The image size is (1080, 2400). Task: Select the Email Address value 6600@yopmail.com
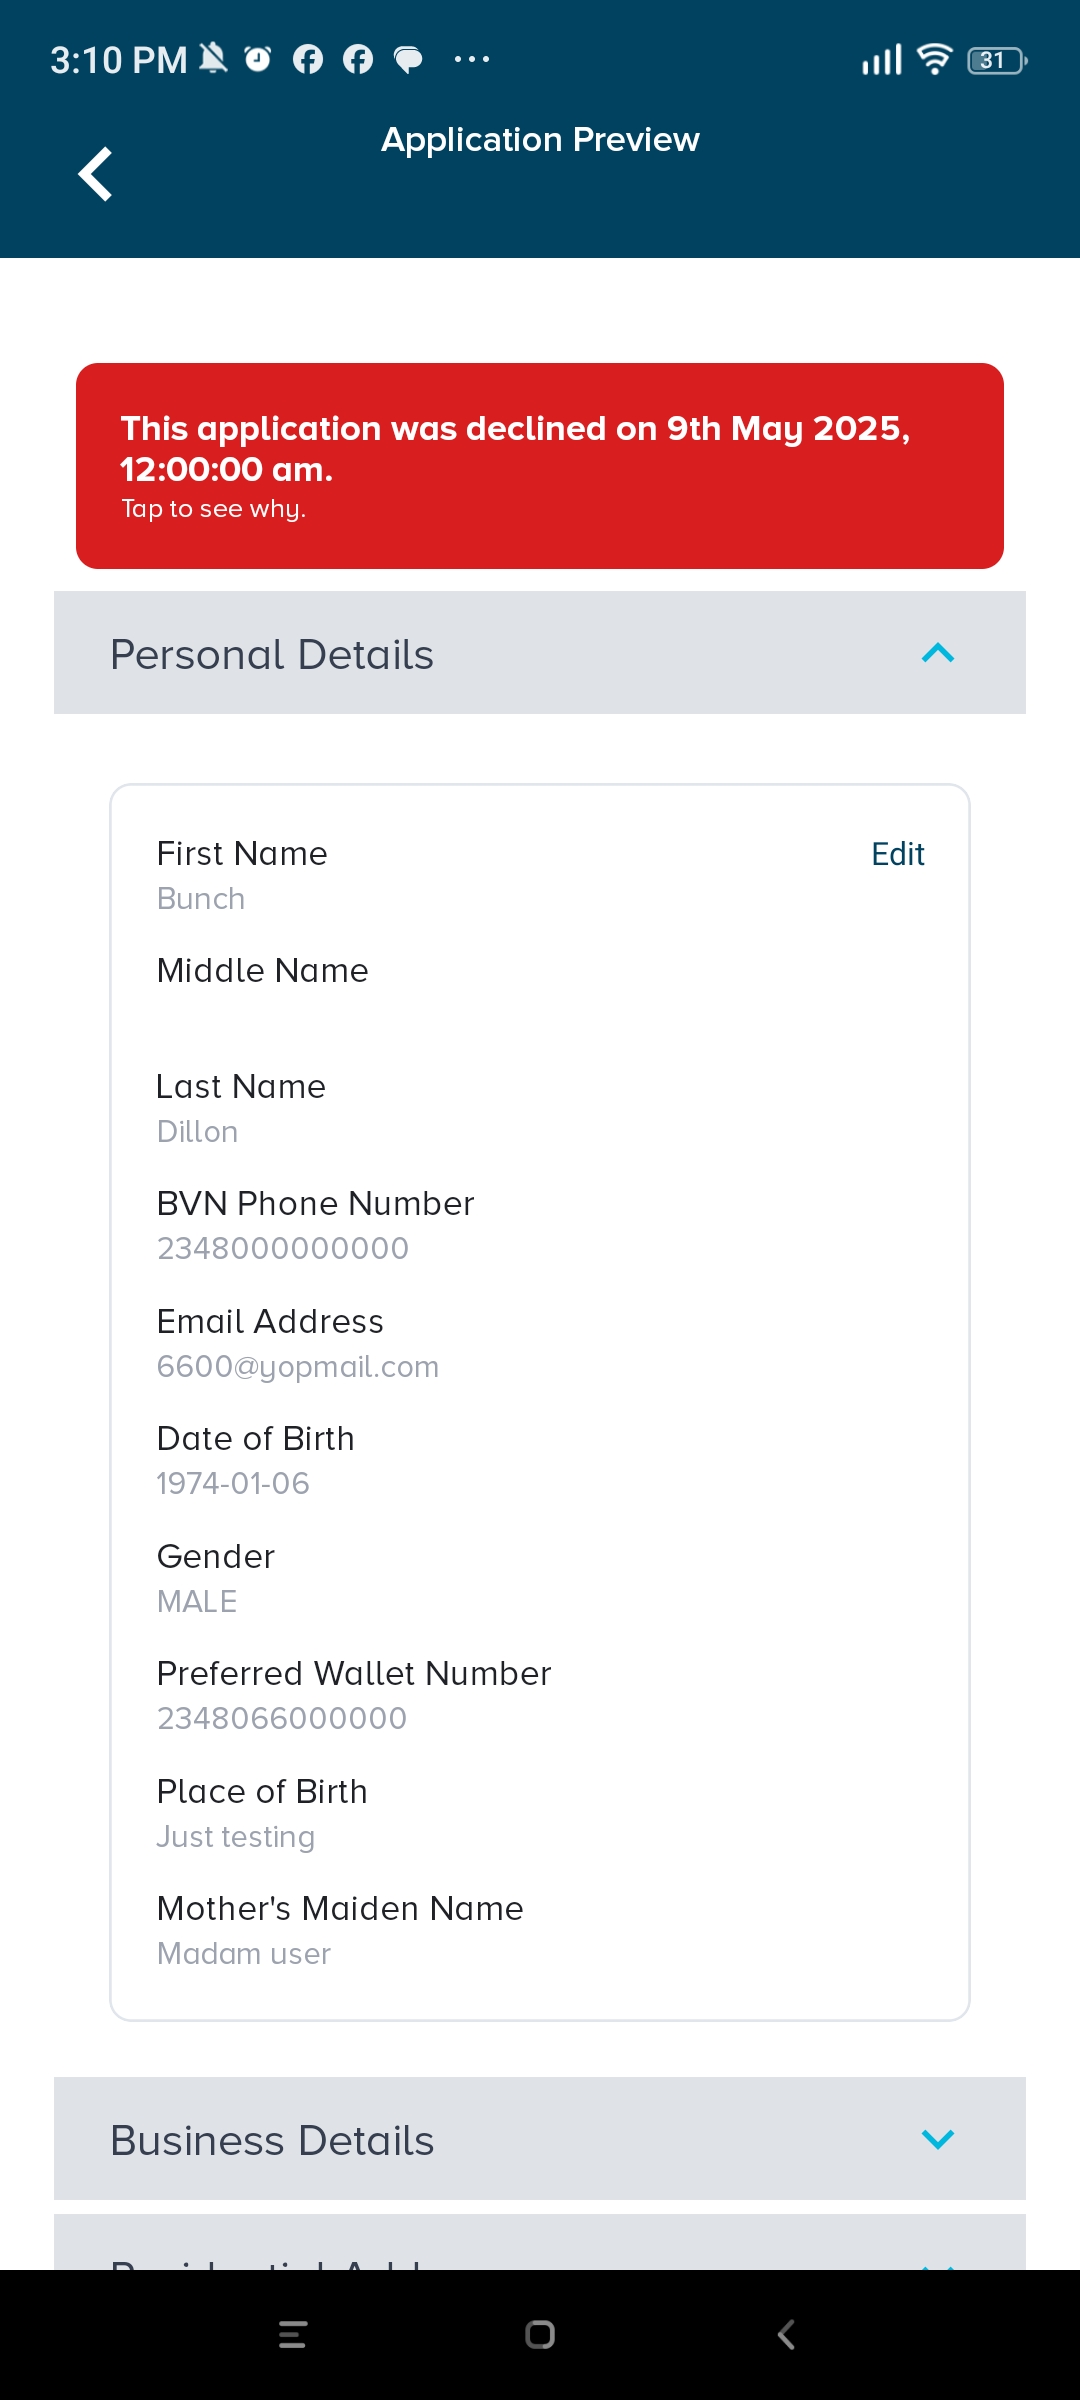pyautogui.click(x=298, y=1367)
